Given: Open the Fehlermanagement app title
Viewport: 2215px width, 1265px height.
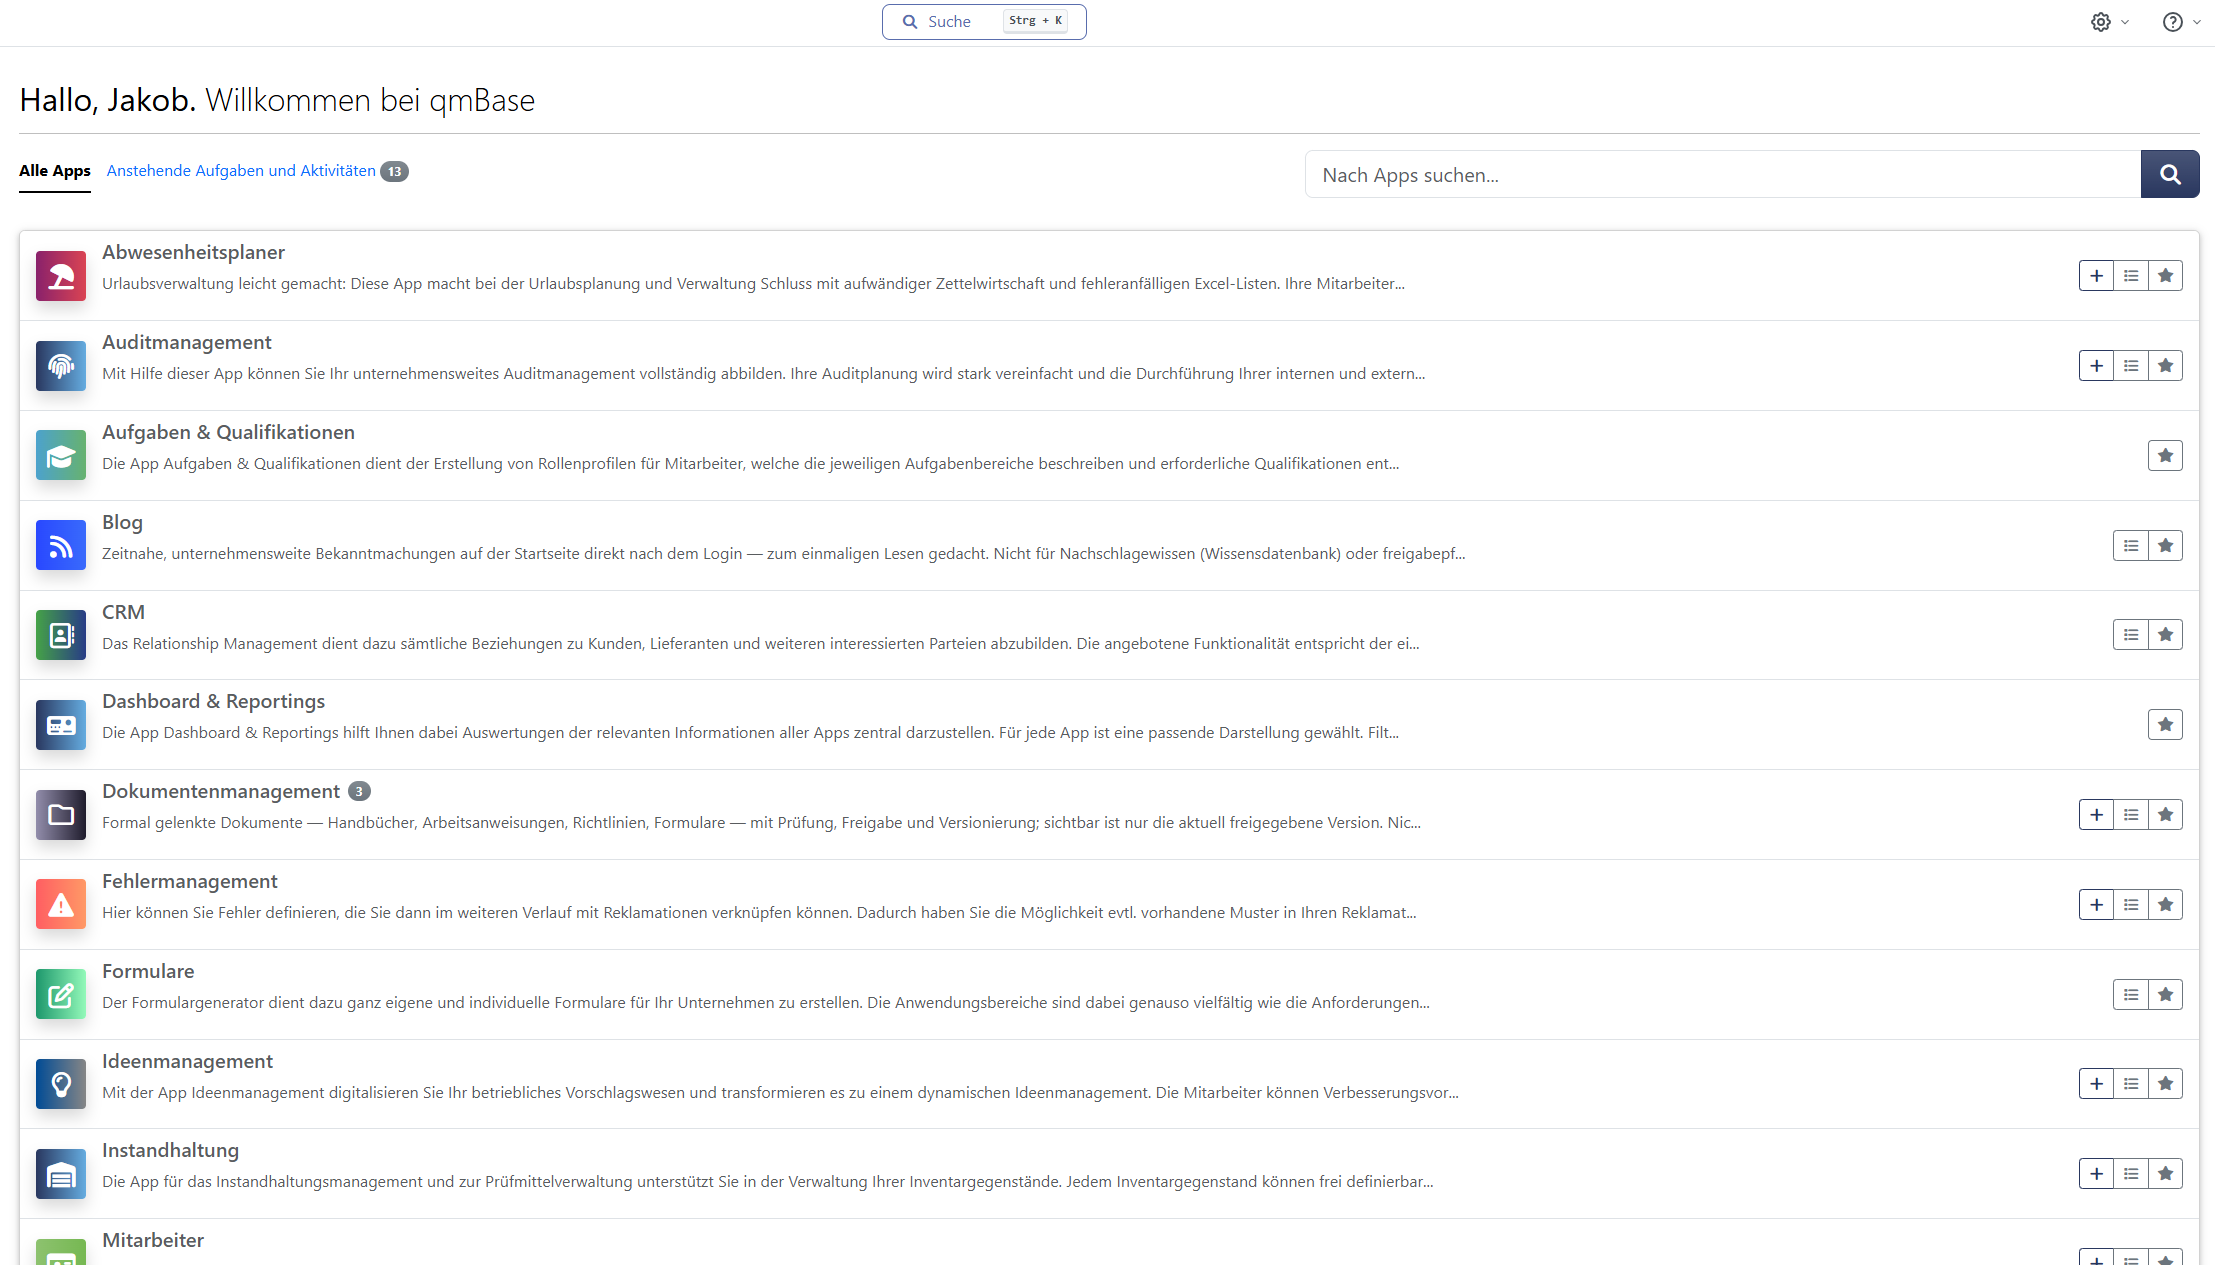Looking at the screenshot, I should 190,882.
